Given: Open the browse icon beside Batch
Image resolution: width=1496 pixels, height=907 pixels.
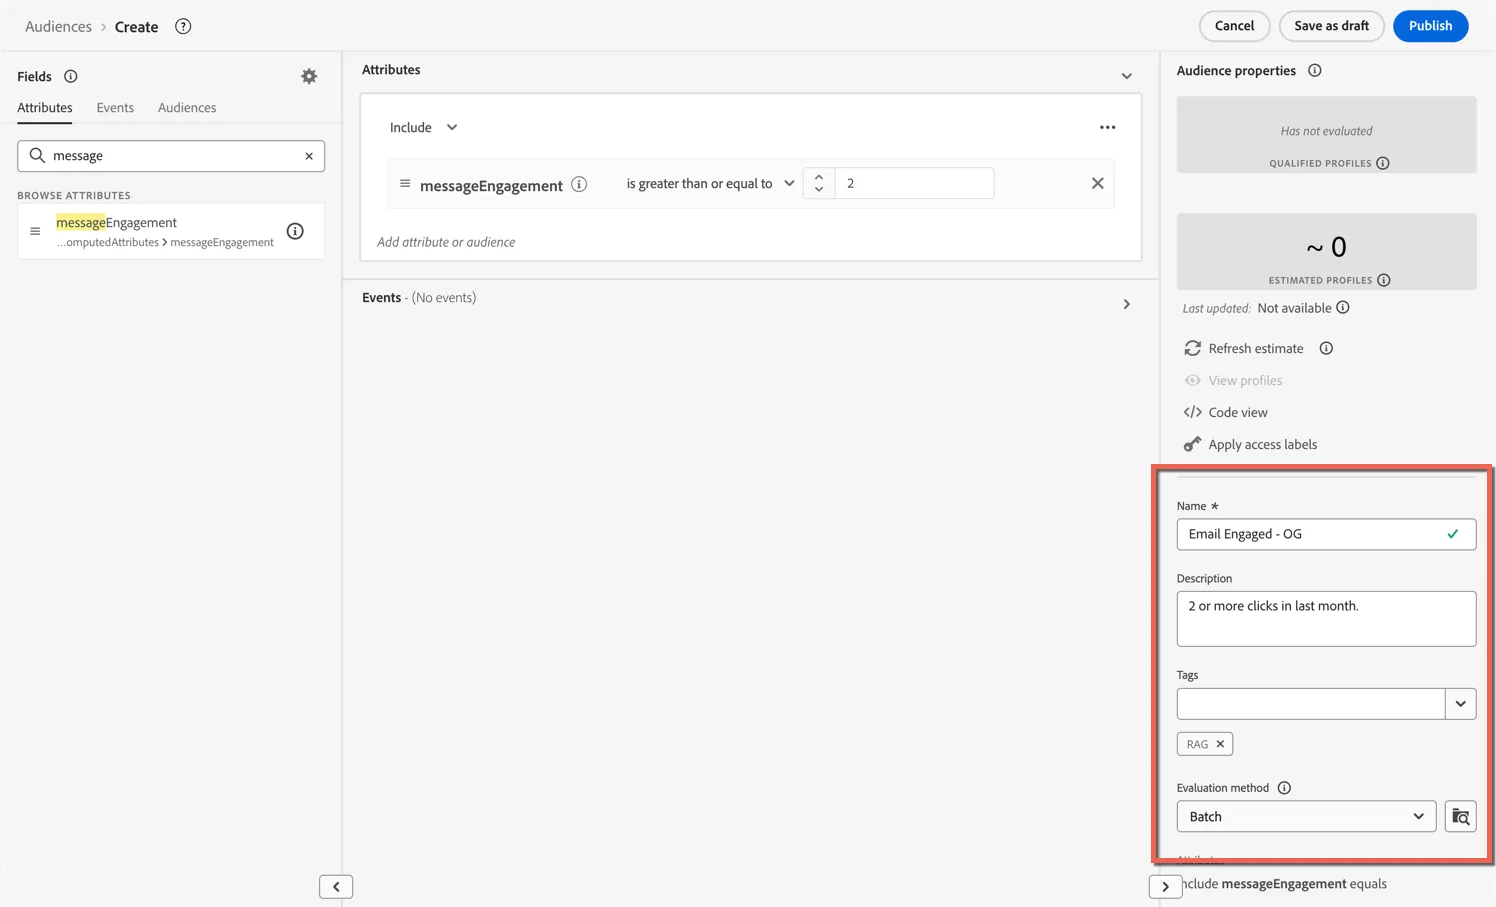Looking at the screenshot, I should click(x=1460, y=816).
